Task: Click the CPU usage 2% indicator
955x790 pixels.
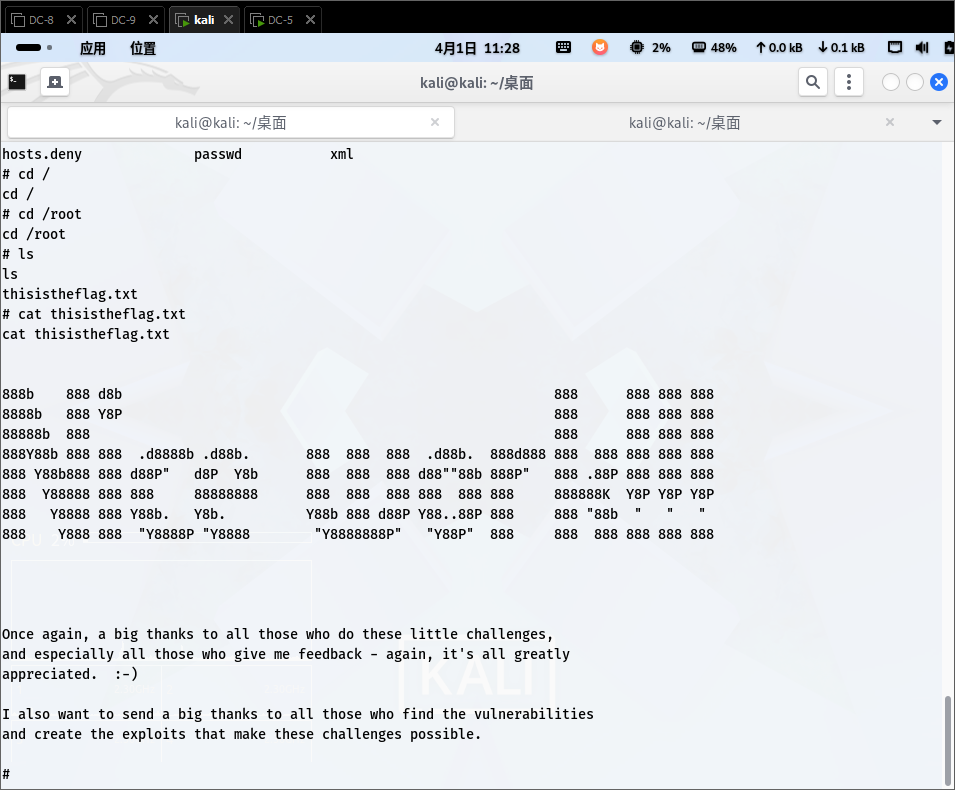Action: [x=650, y=47]
